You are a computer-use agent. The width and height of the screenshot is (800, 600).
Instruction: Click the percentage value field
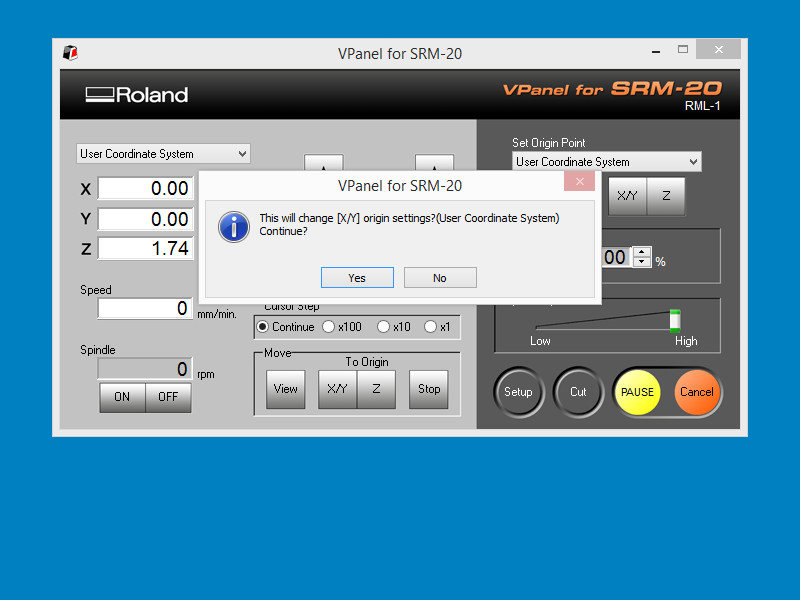click(x=616, y=257)
